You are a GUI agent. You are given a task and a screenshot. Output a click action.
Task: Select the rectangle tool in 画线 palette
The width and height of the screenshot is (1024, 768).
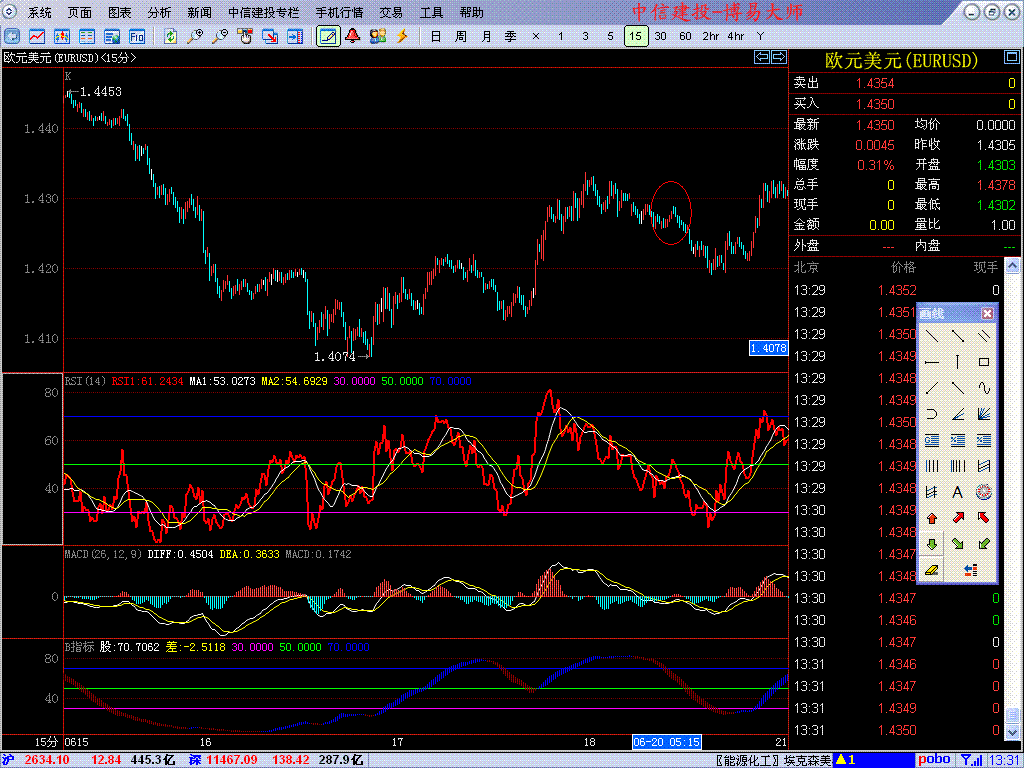984,362
